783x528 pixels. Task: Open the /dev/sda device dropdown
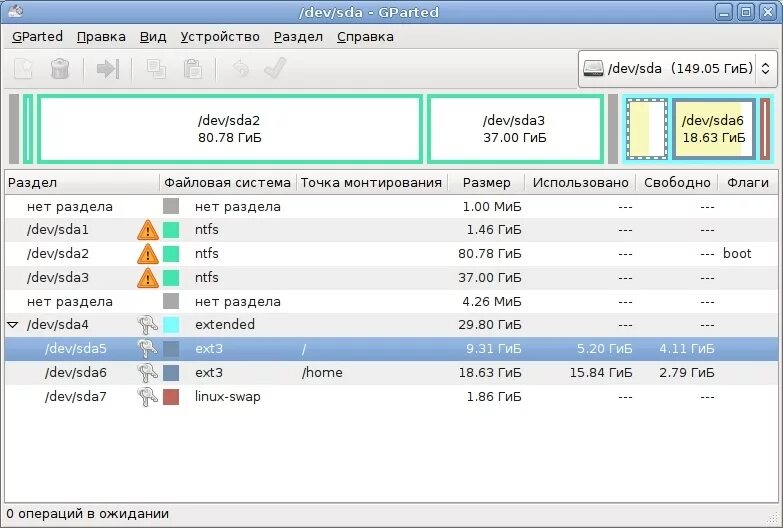(677, 68)
